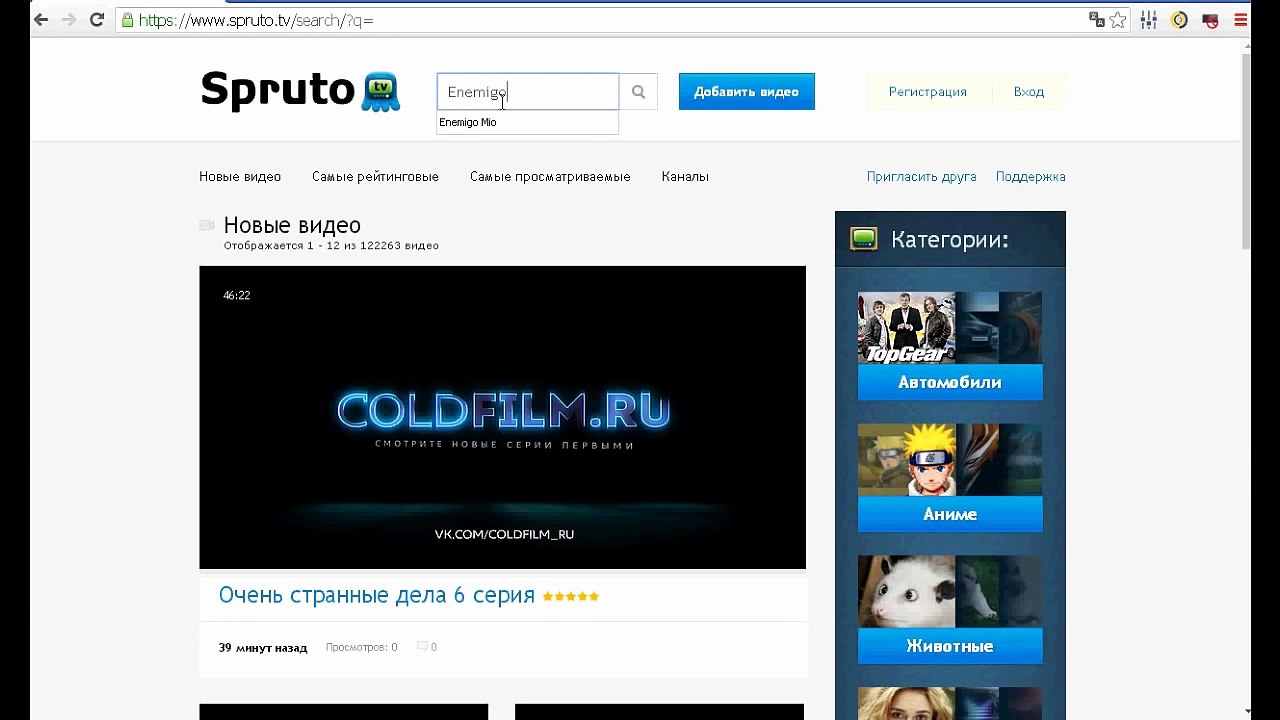This screenshot has width=1280, height=720.
Task: Open the translate page icon in address bar
Action: [x=1096, y=20]
